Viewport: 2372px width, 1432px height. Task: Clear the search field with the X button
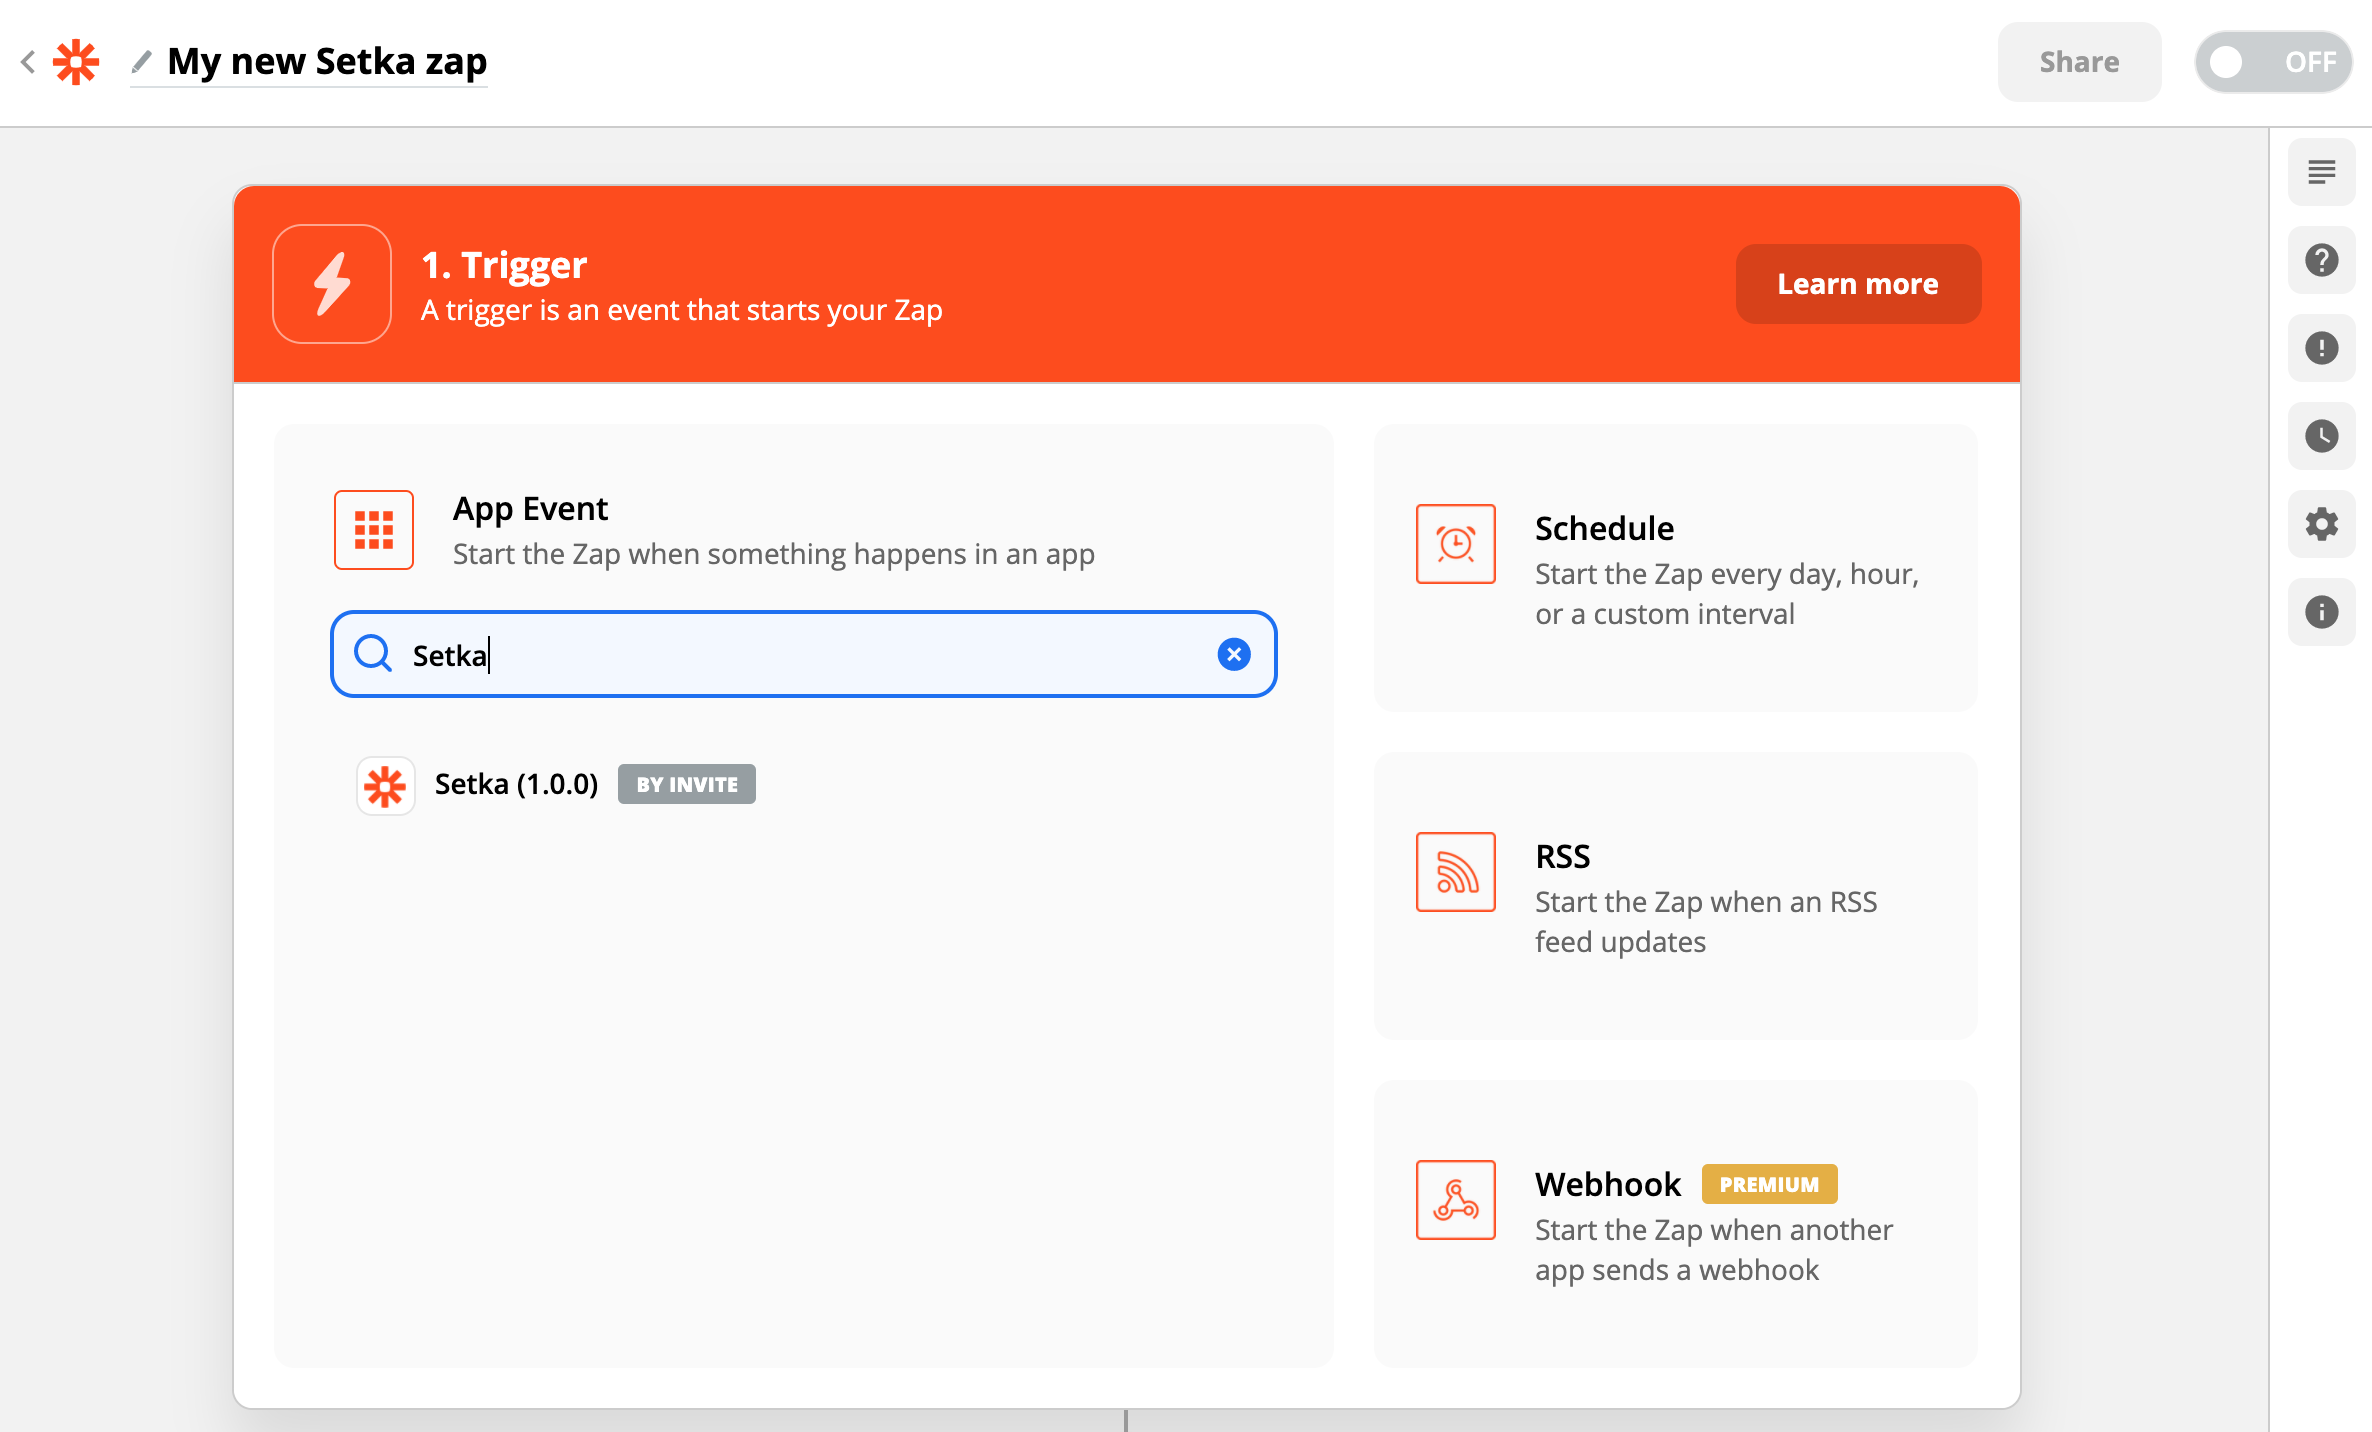(1234, 654)
